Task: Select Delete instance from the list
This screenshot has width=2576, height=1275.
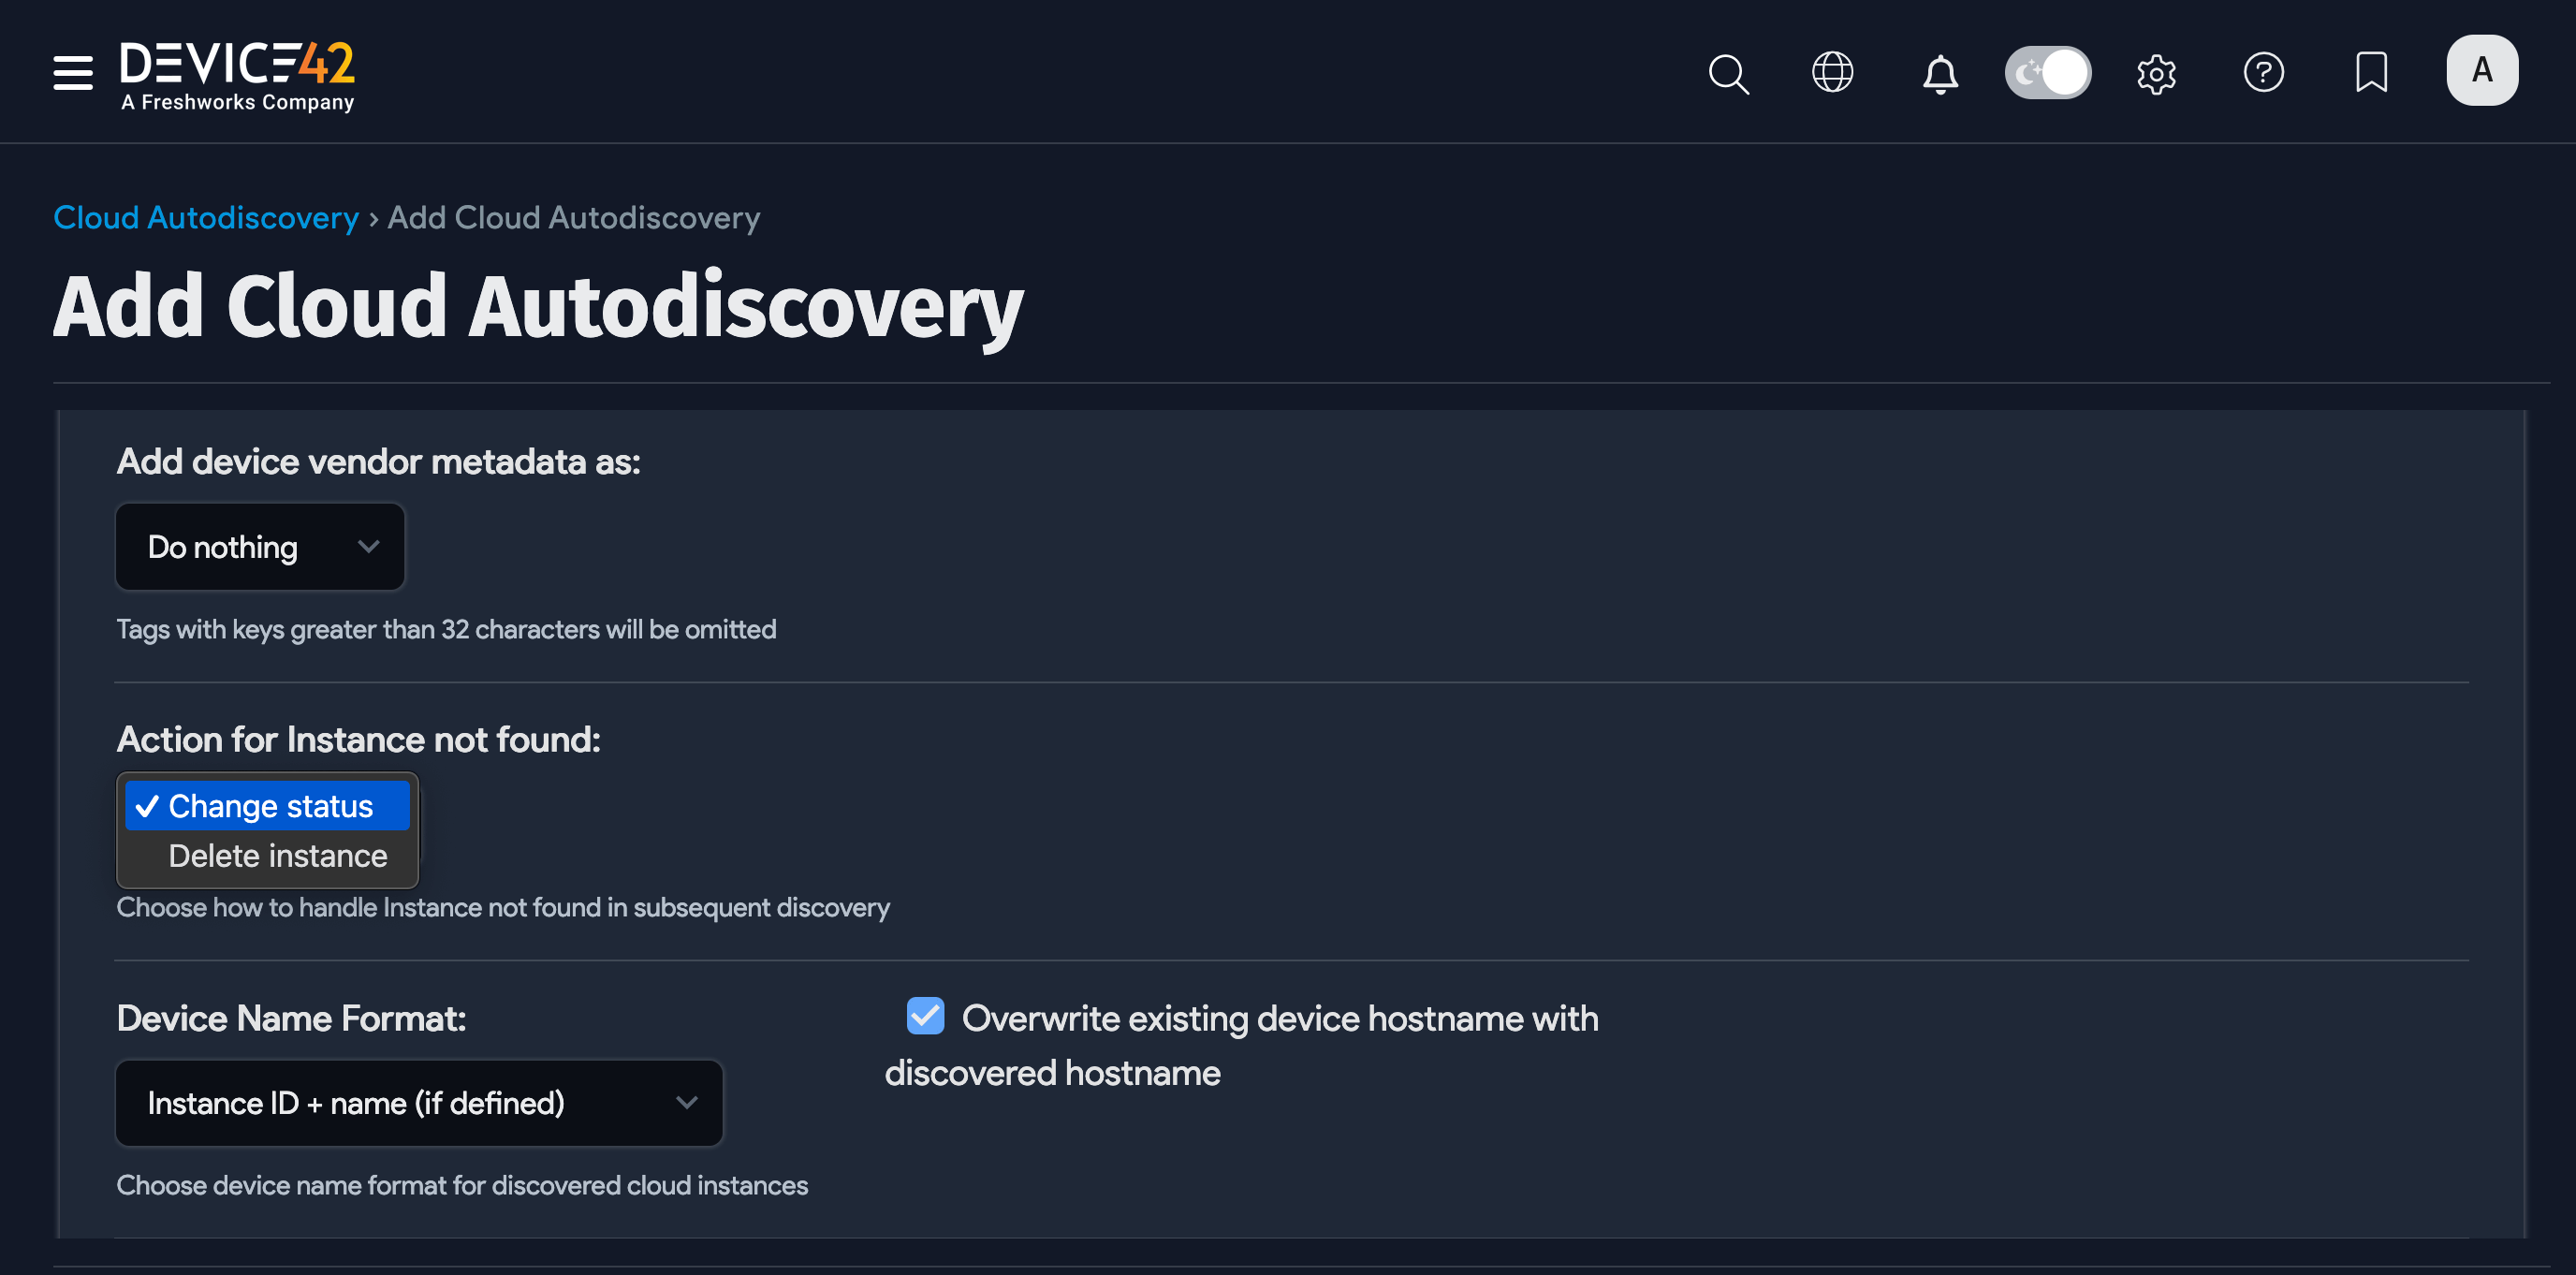Action: click(277, 855)
